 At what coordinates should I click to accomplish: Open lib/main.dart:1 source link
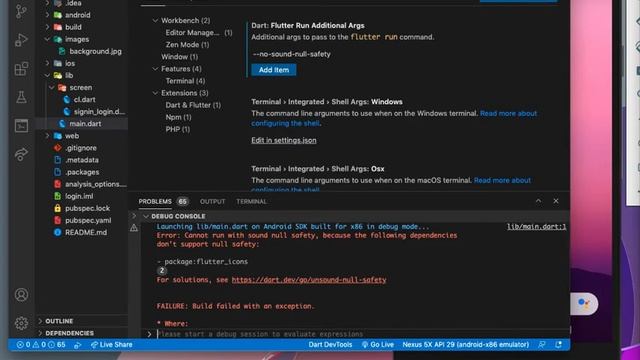click(x=537, y=227)
